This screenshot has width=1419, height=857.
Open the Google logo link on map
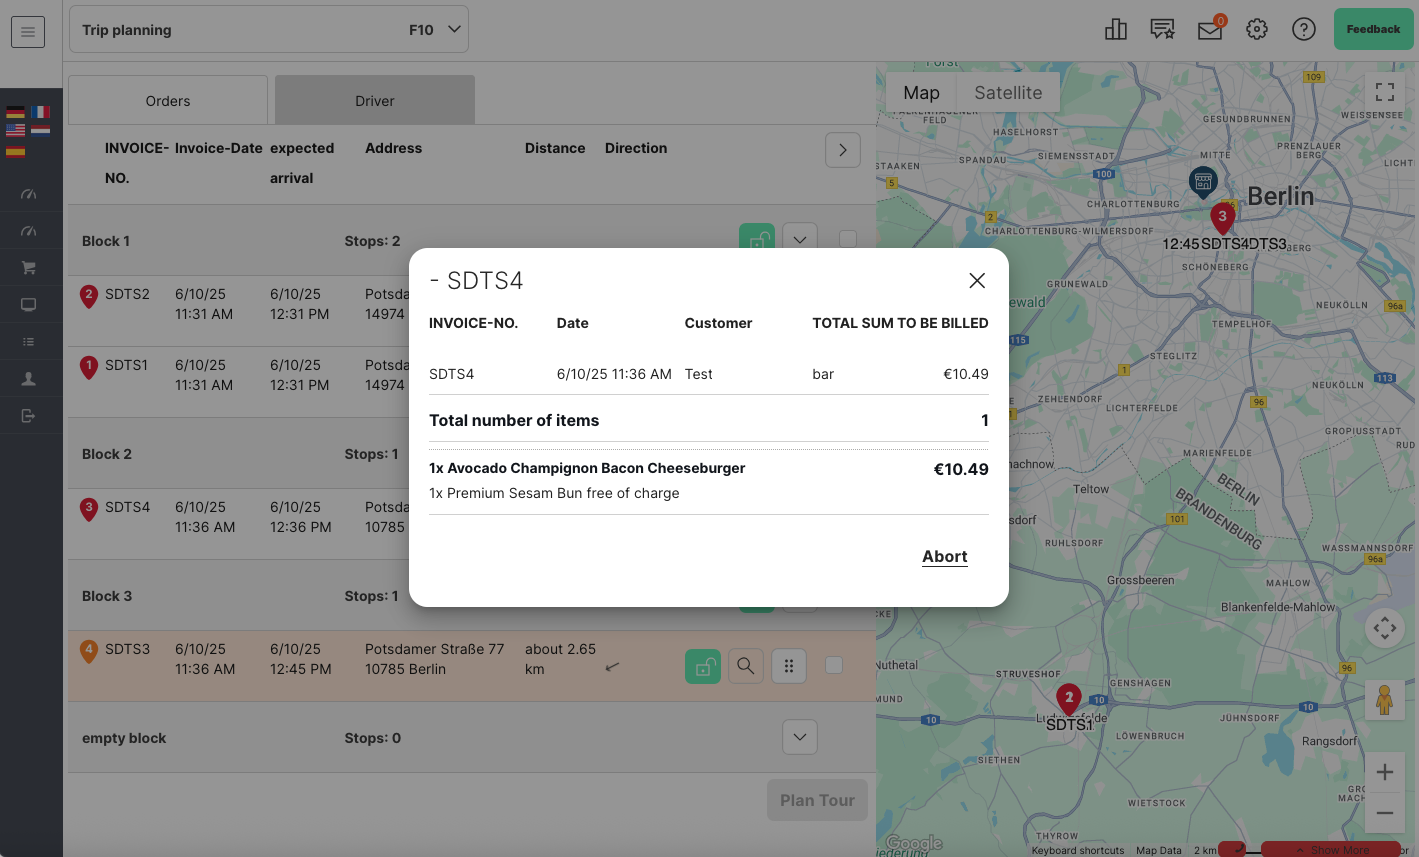915,843
